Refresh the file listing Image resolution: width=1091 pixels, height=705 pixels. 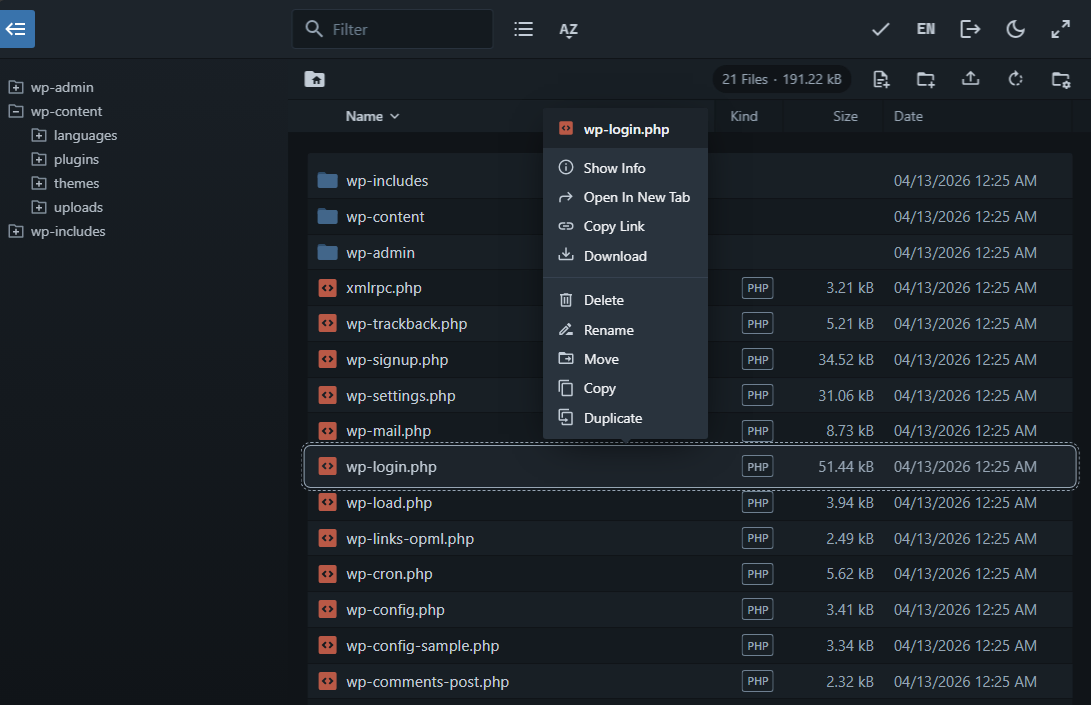(1016, 79)
